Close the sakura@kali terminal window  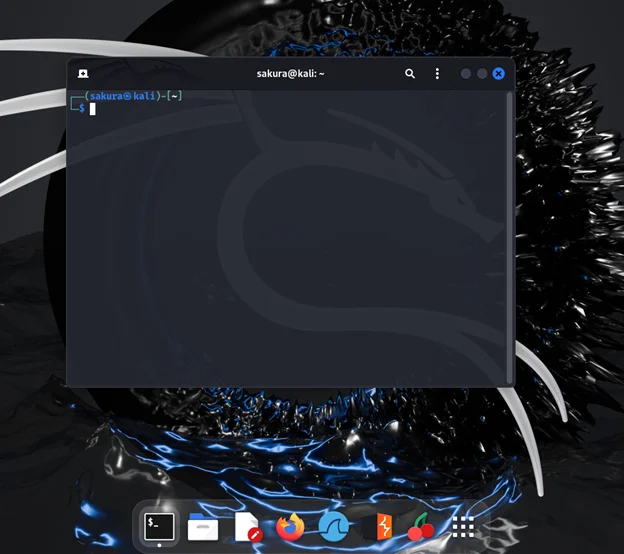(498, 74)
